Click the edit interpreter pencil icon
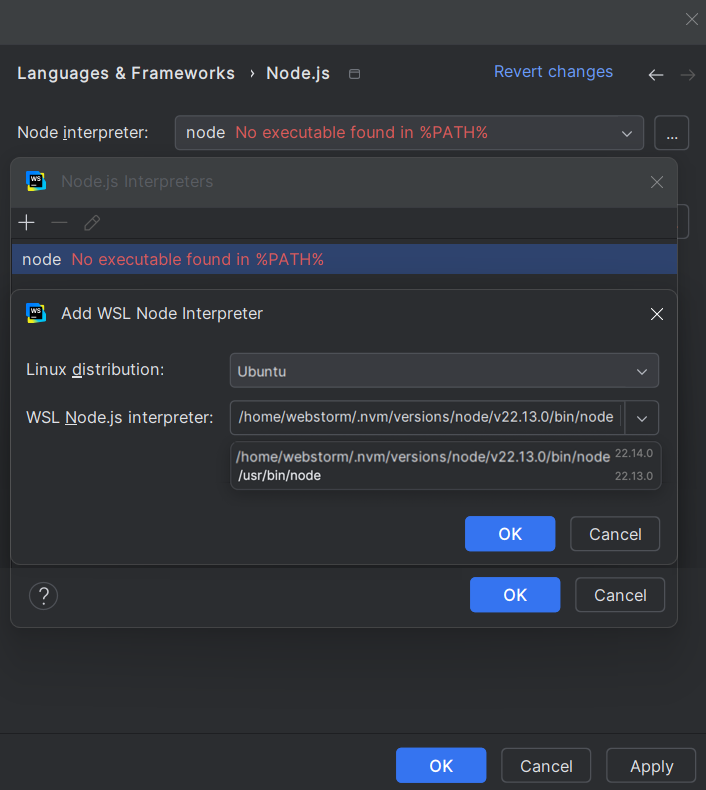Image resolution: width=706 pixels, height=790 pixels. 92,223
